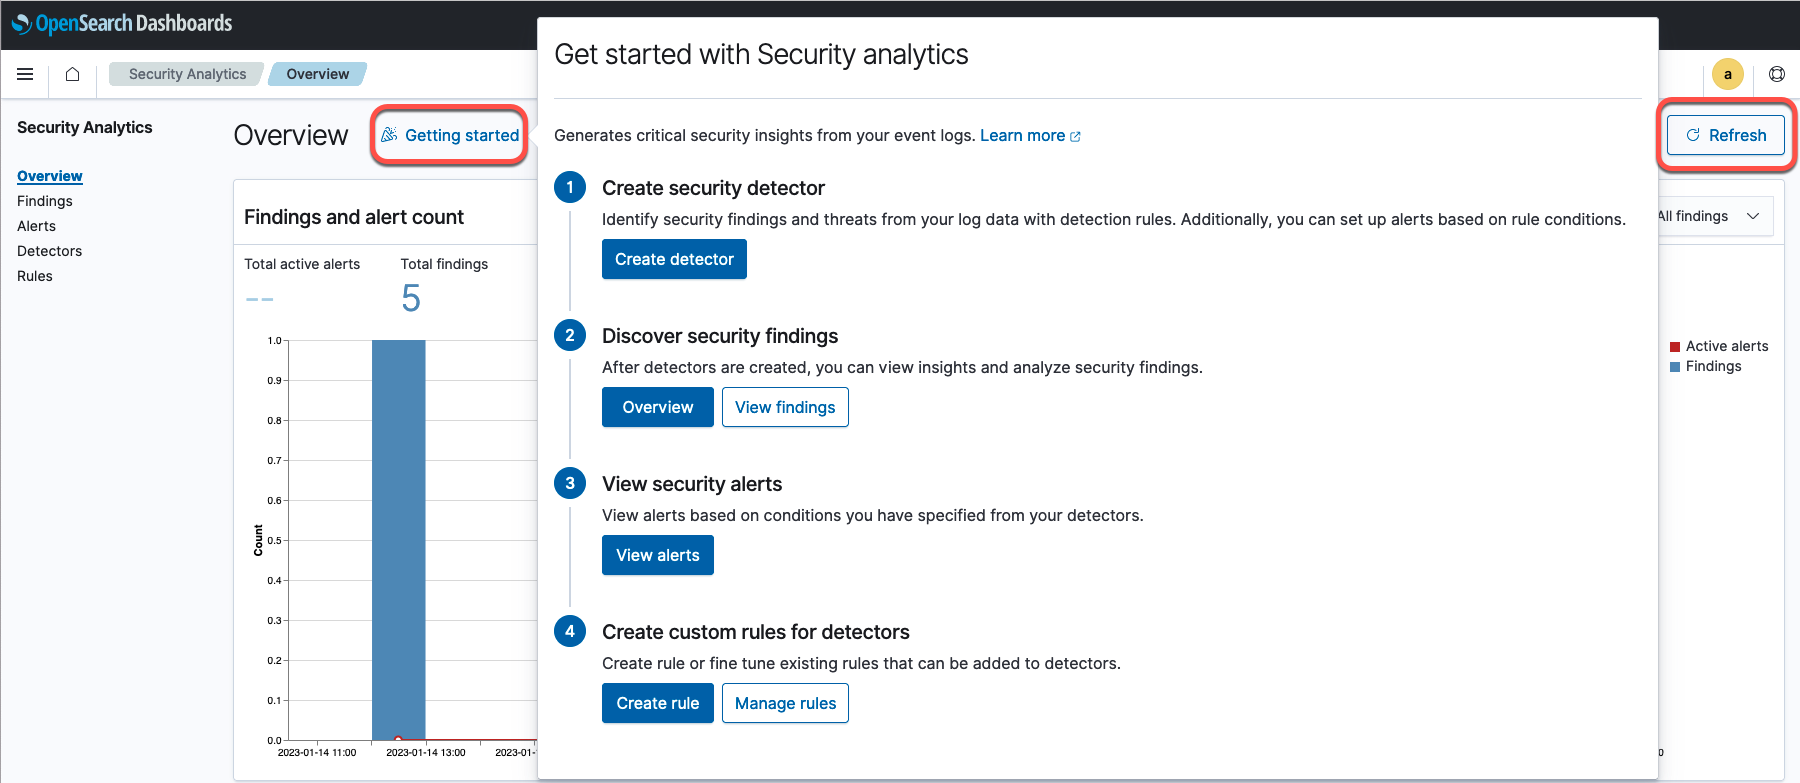This screenshot has height=783, width=1800.
Task: Refresh the overview page
Action: point(1726,135)
